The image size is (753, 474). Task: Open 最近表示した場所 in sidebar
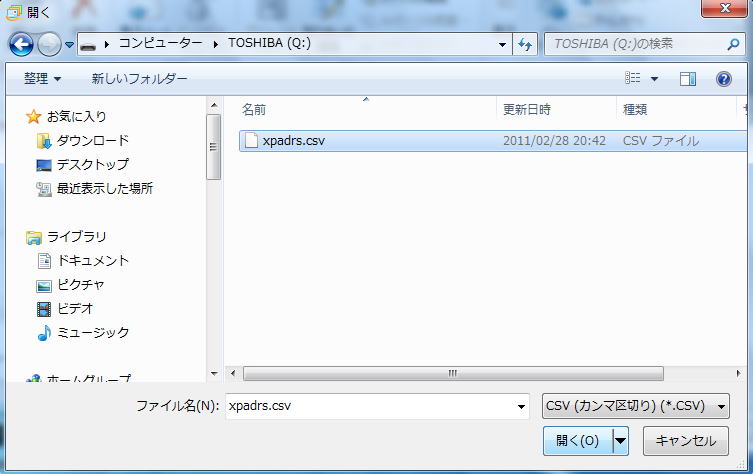click(105, 188)
